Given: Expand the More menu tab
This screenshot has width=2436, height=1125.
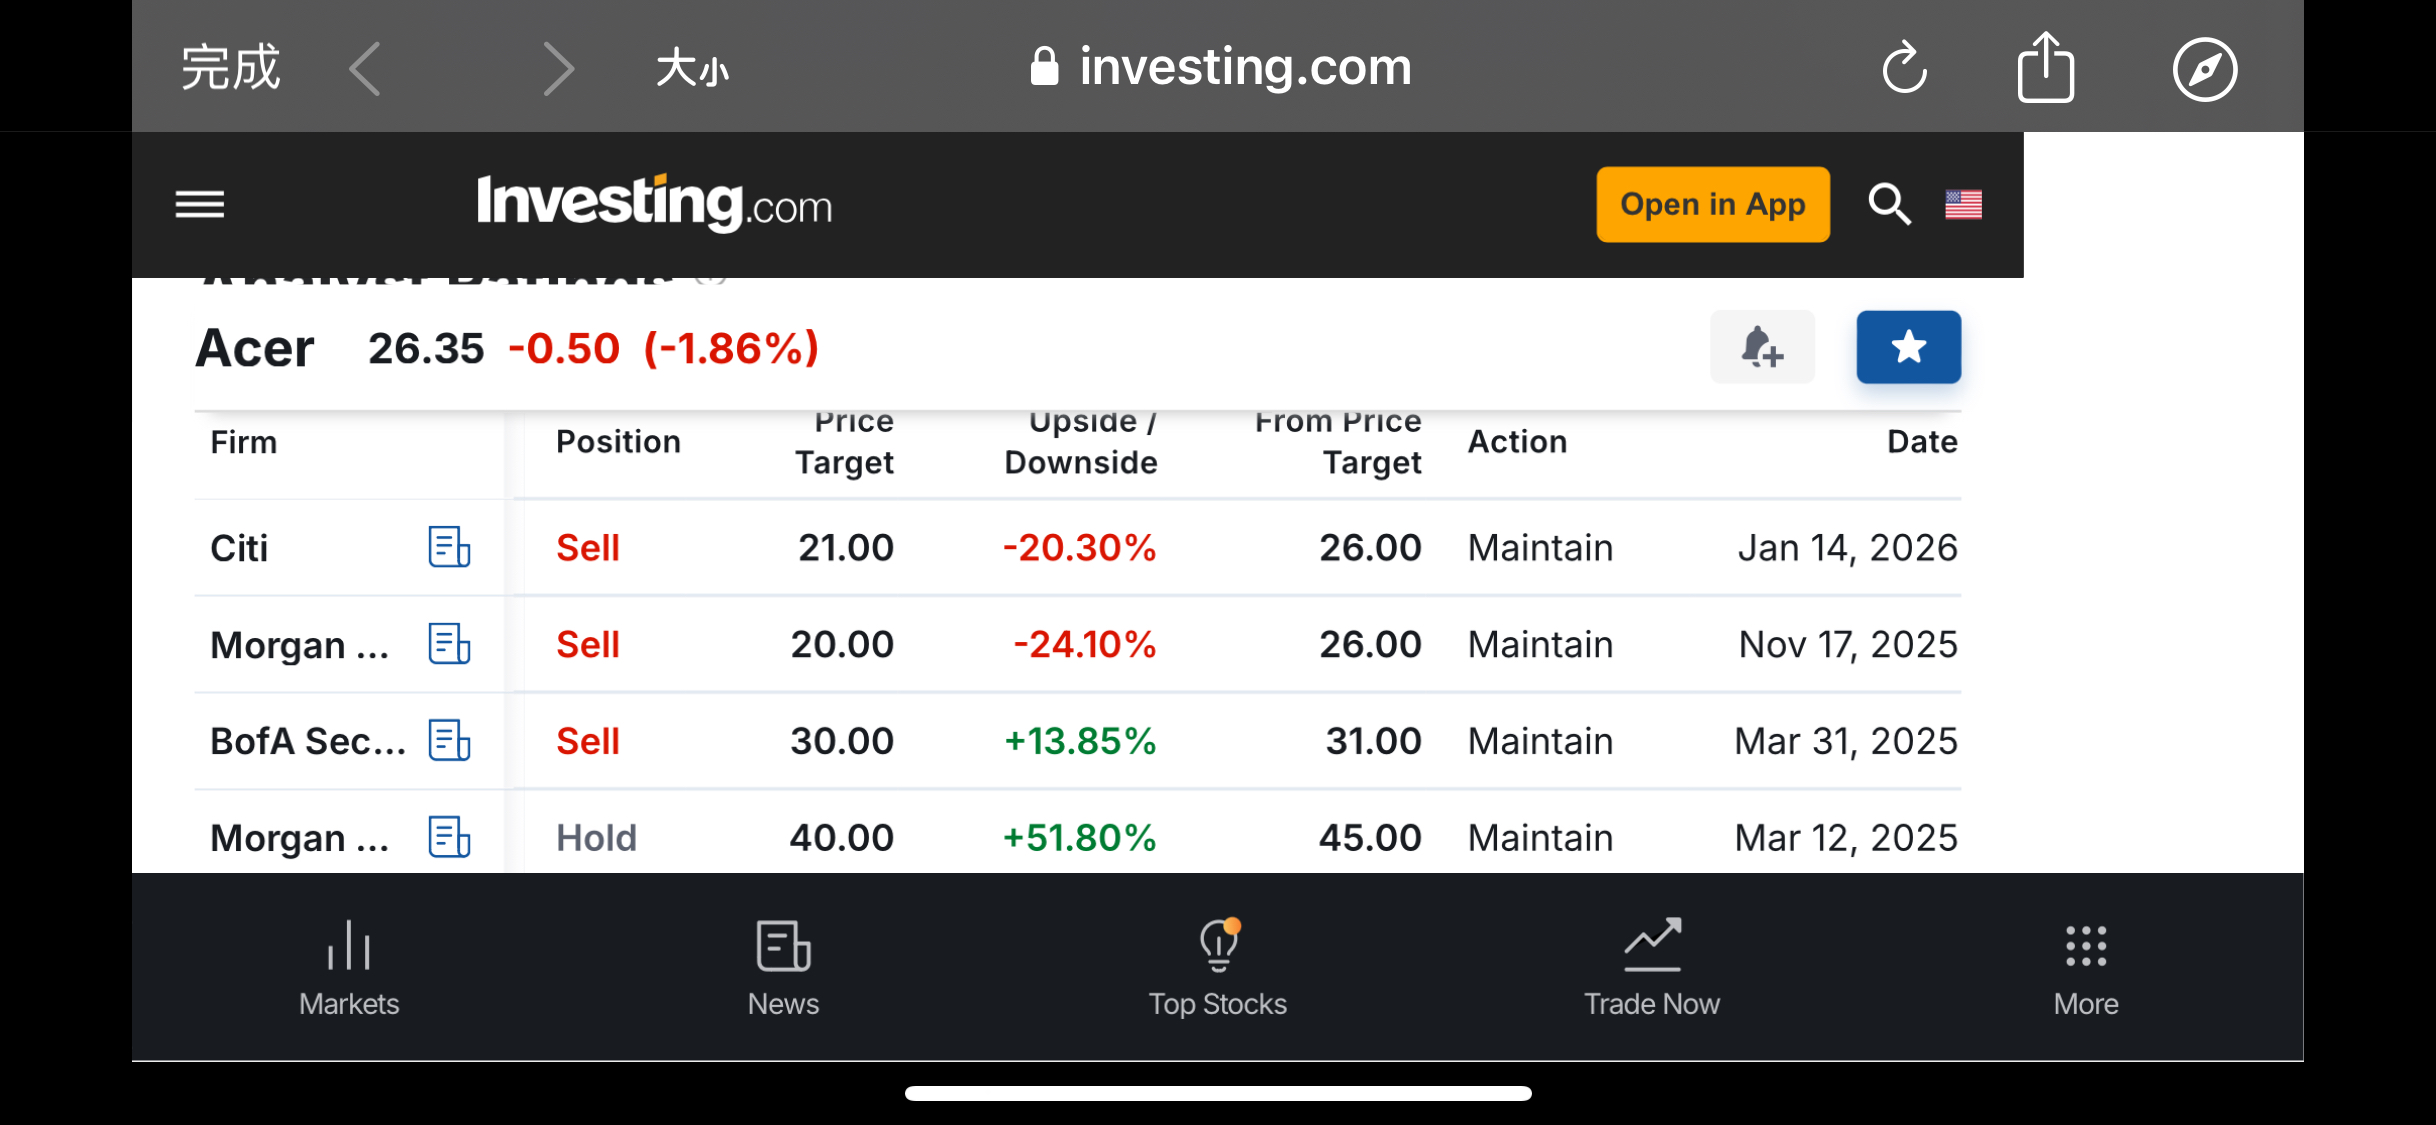Looking at the screenshot, I should (2086, 967).
